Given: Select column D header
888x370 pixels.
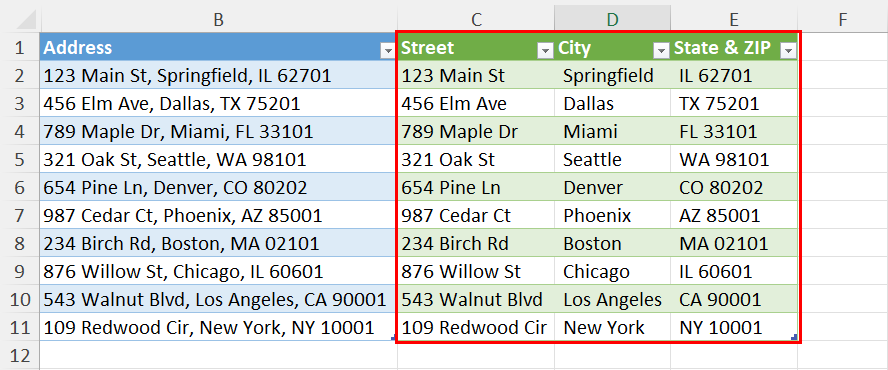Looking at the screenshot, I should pyautogui.click(x=612, y=19).
